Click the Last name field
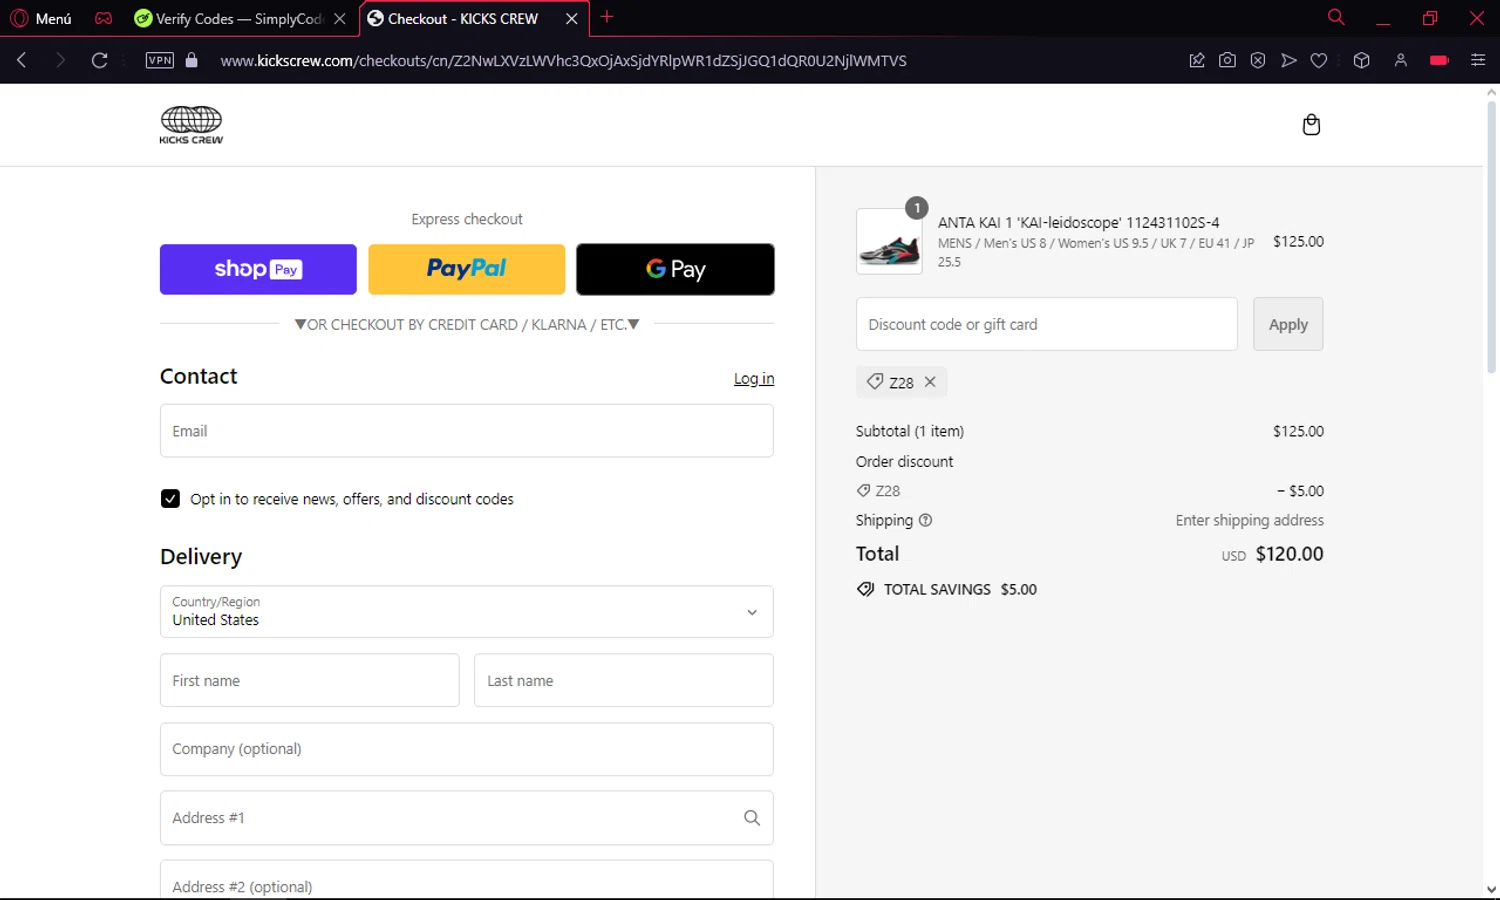 coord(624,680)
